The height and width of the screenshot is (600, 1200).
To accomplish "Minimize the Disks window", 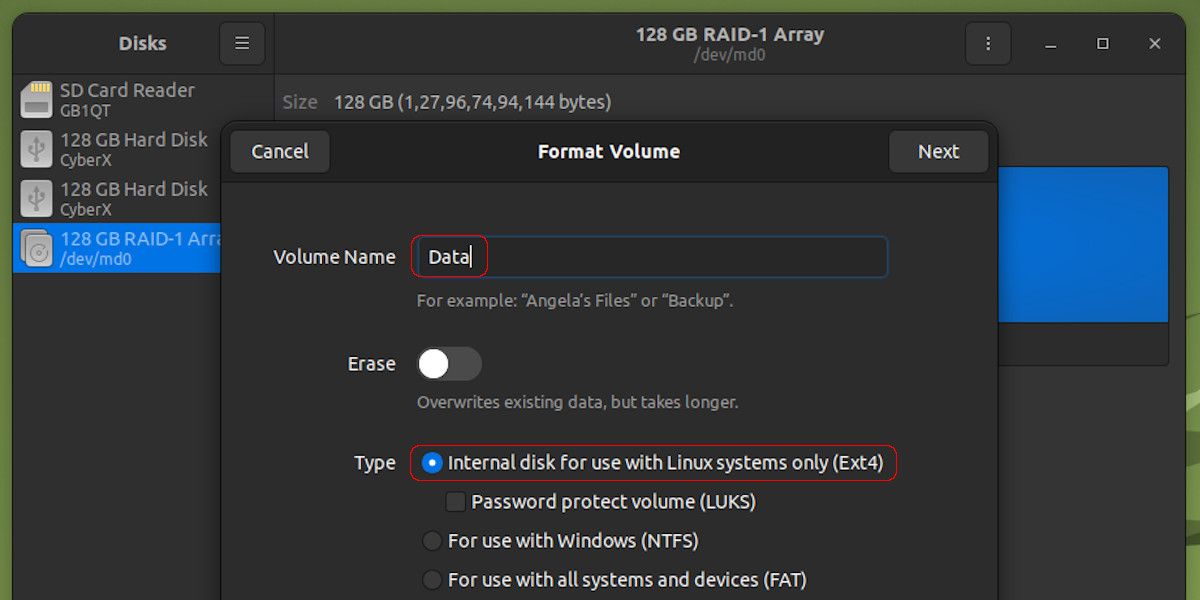I will pos(1050,44).
